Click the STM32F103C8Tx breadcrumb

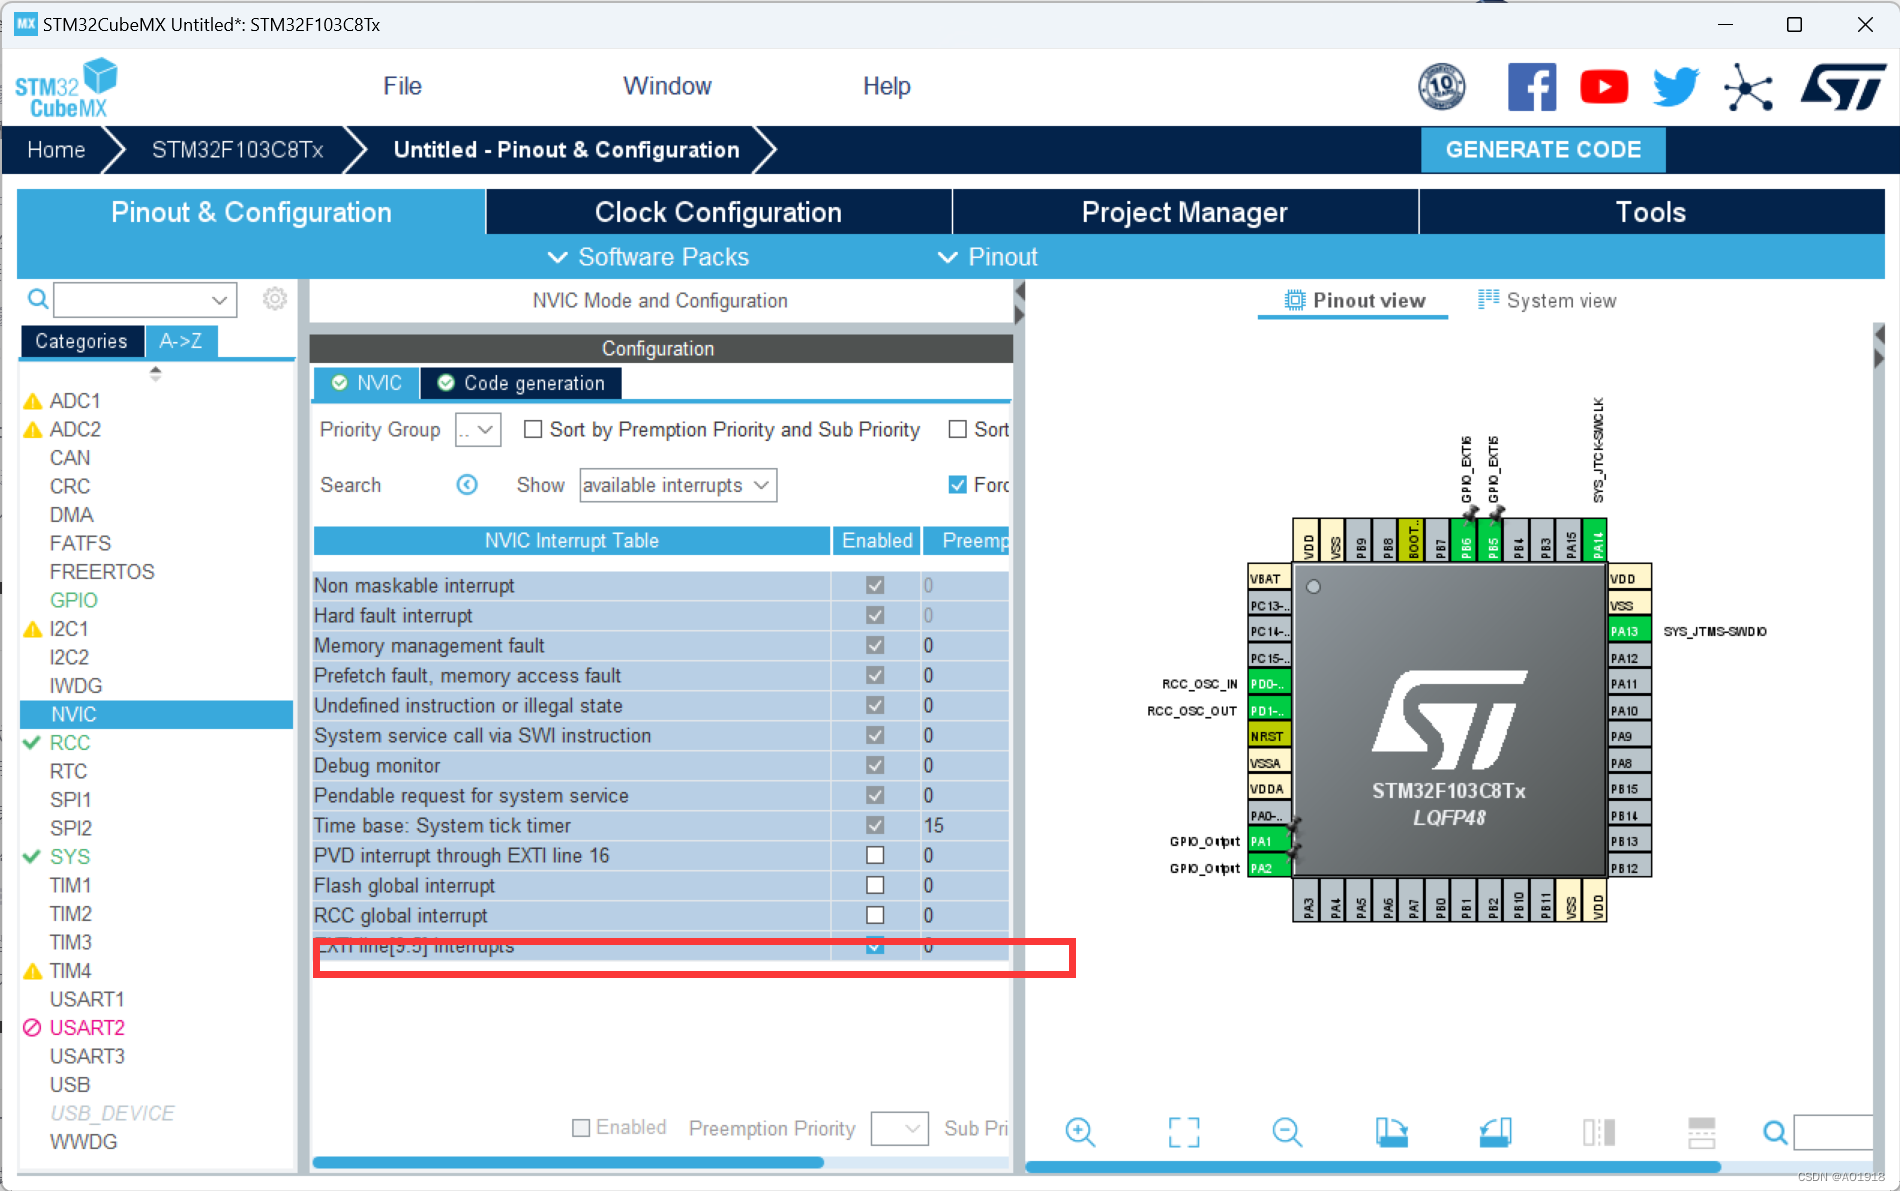click(238, 150)
